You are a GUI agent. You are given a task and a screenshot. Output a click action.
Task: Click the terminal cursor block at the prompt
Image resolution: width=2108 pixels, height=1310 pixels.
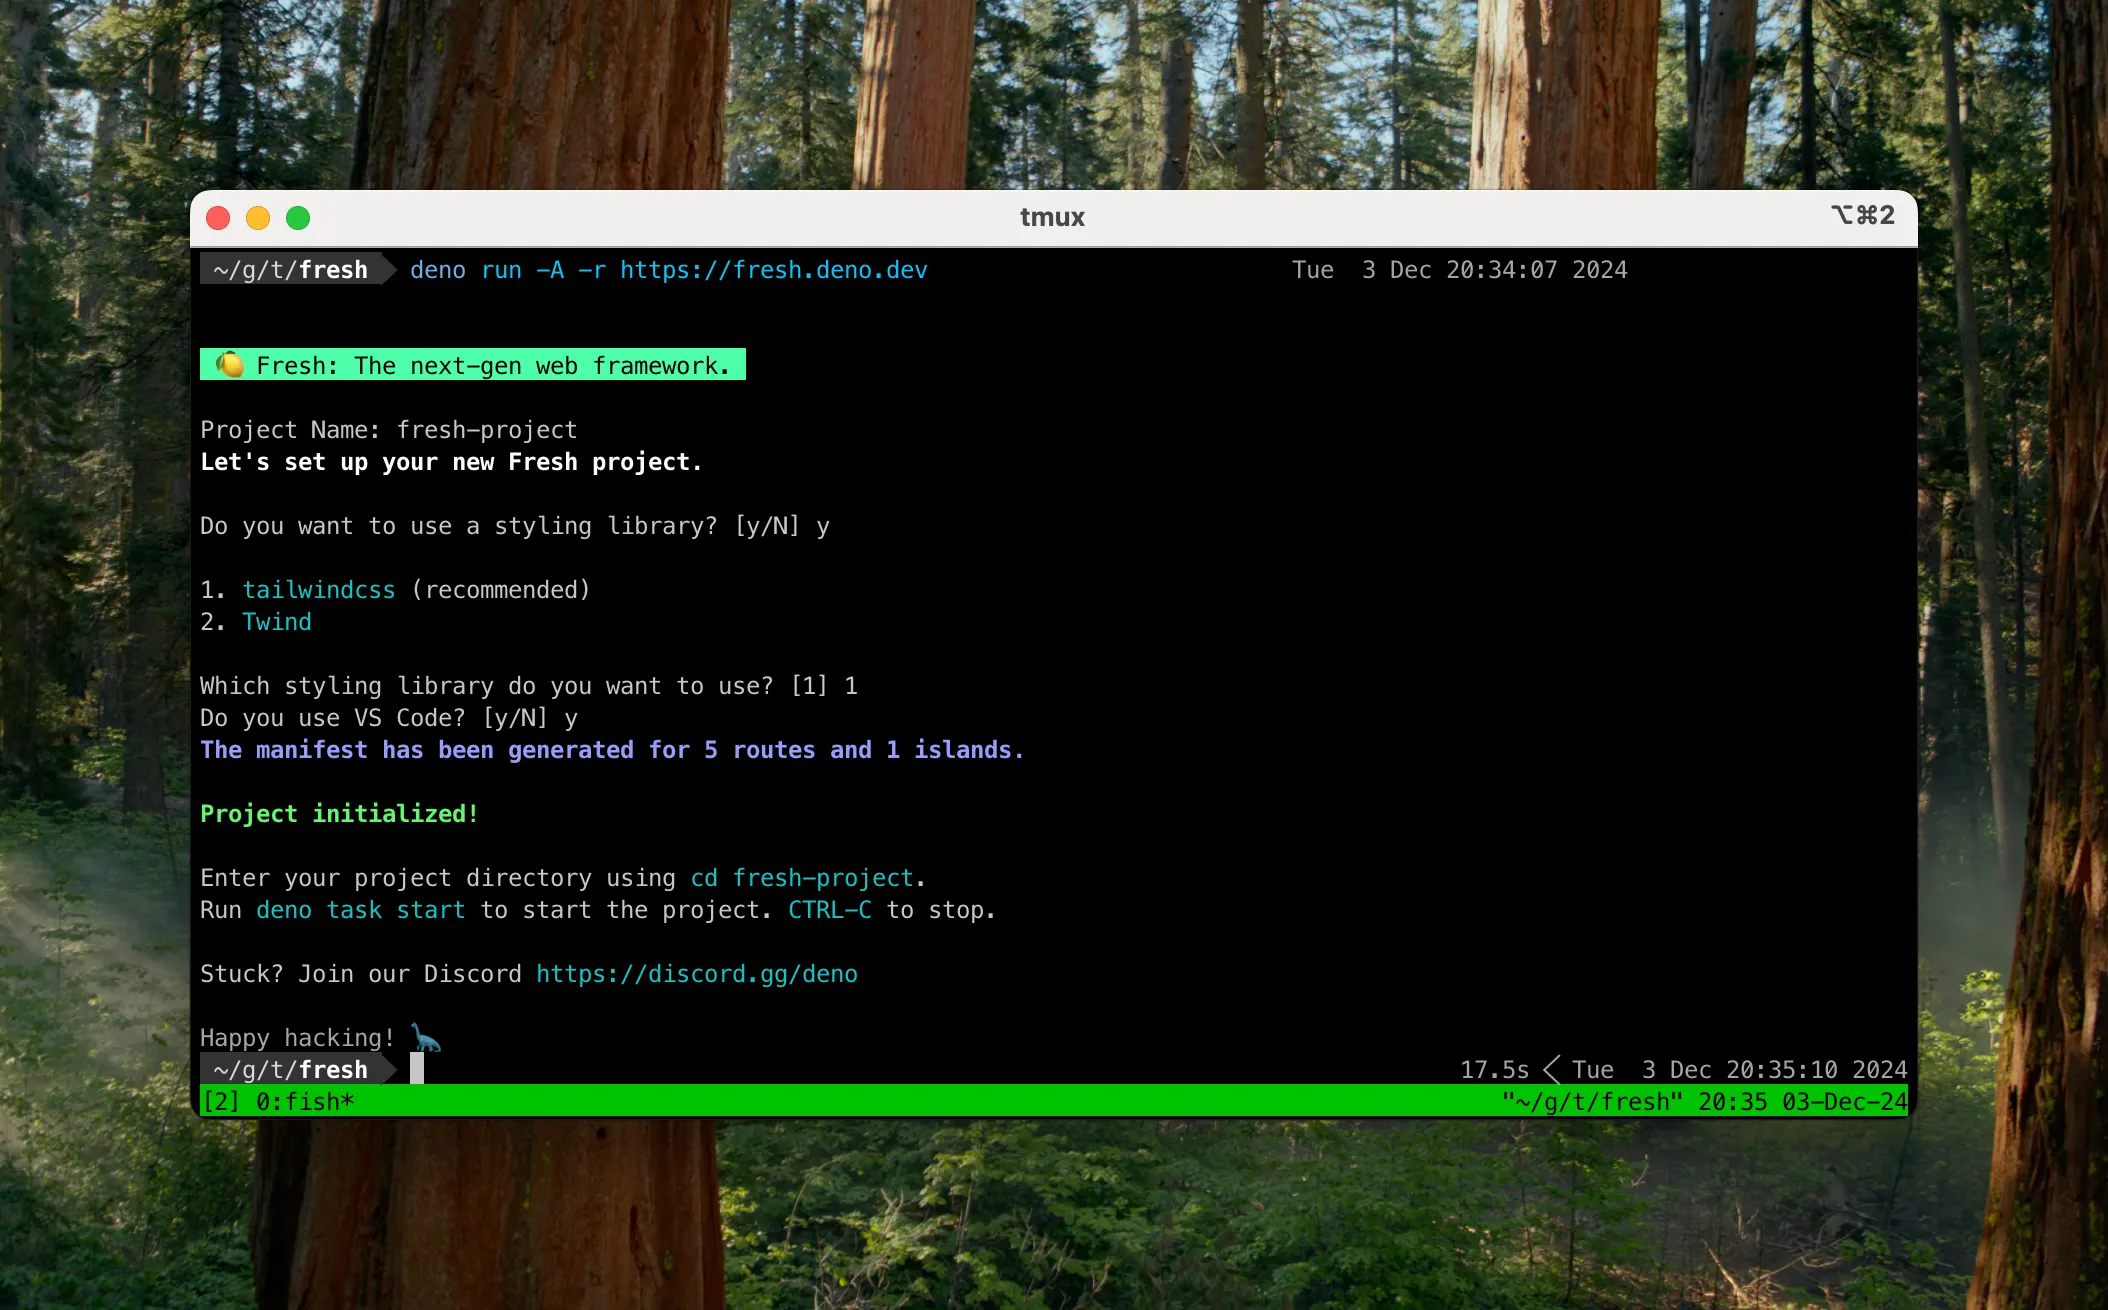[417, 1069]
